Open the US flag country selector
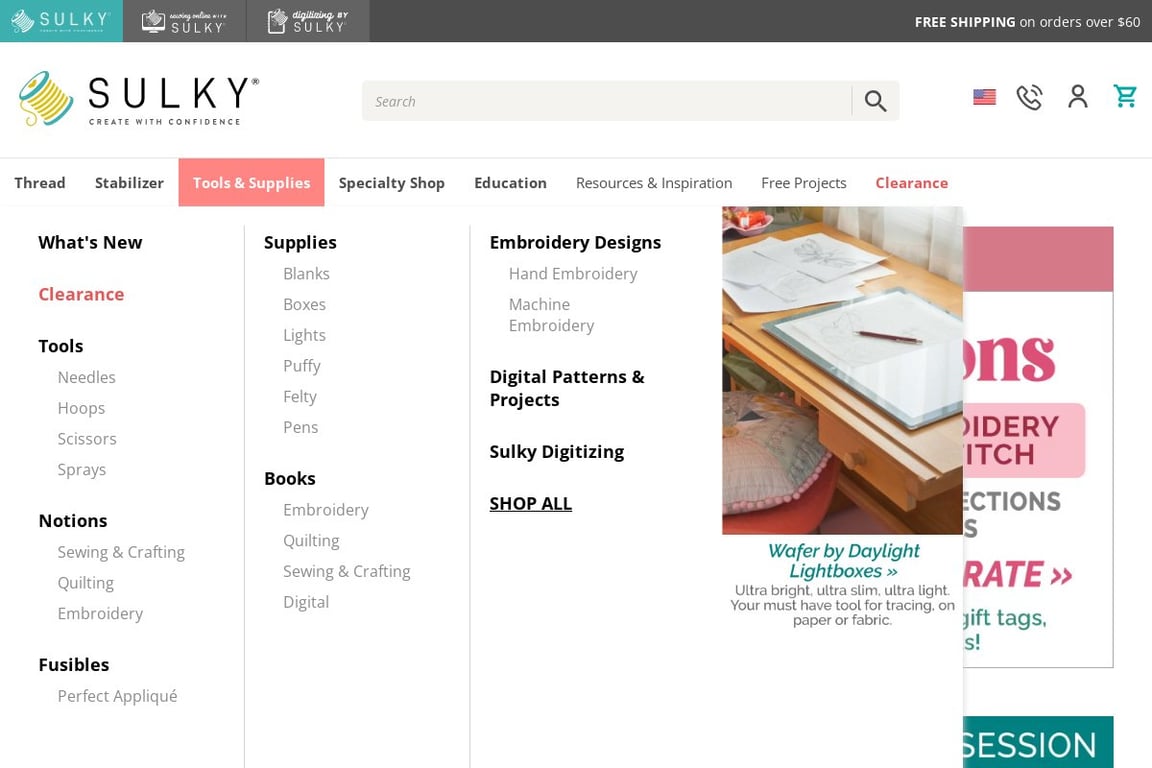Viewport: 1152px width, 768px height. point(984,97)
